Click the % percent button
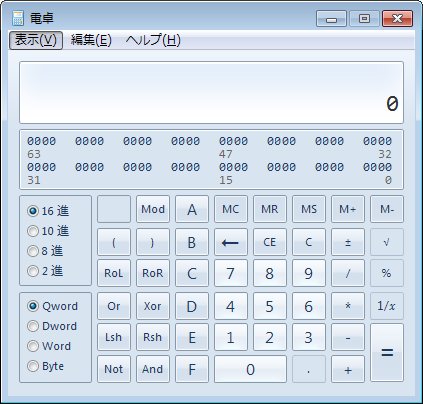The height and width of the screenshot is (404, 423). [387, 273]
